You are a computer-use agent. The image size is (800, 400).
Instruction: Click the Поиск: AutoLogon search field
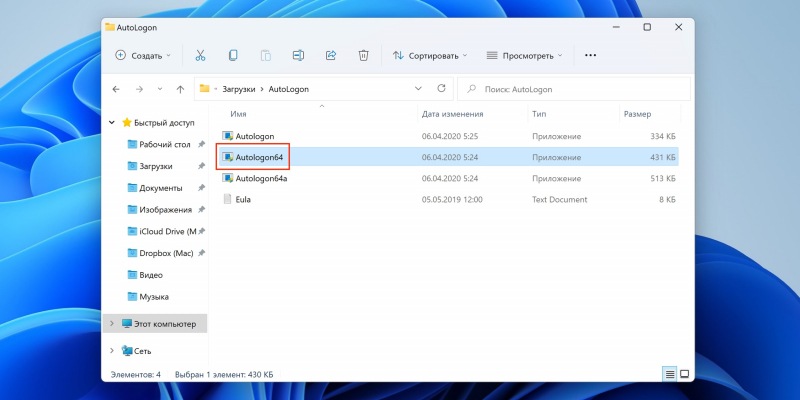(573, 89)
